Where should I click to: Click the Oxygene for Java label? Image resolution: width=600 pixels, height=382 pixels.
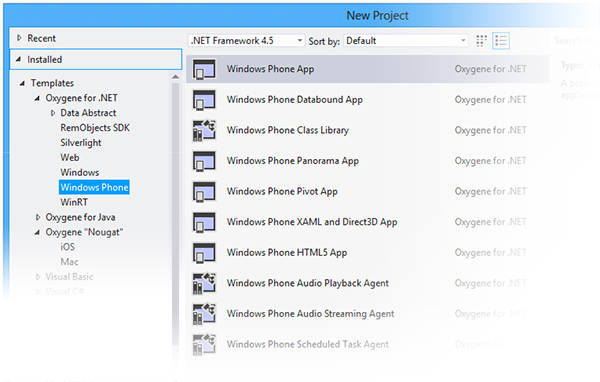click(80, 217)
